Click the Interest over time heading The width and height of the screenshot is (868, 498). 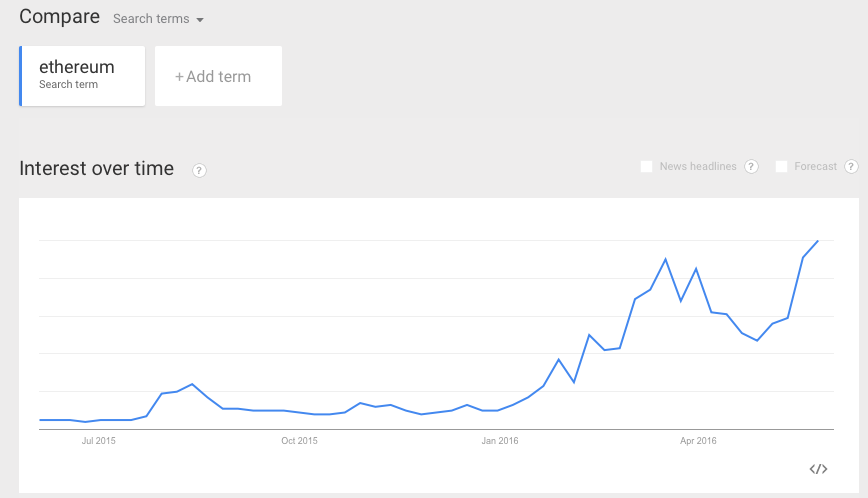tap(96, 169)
